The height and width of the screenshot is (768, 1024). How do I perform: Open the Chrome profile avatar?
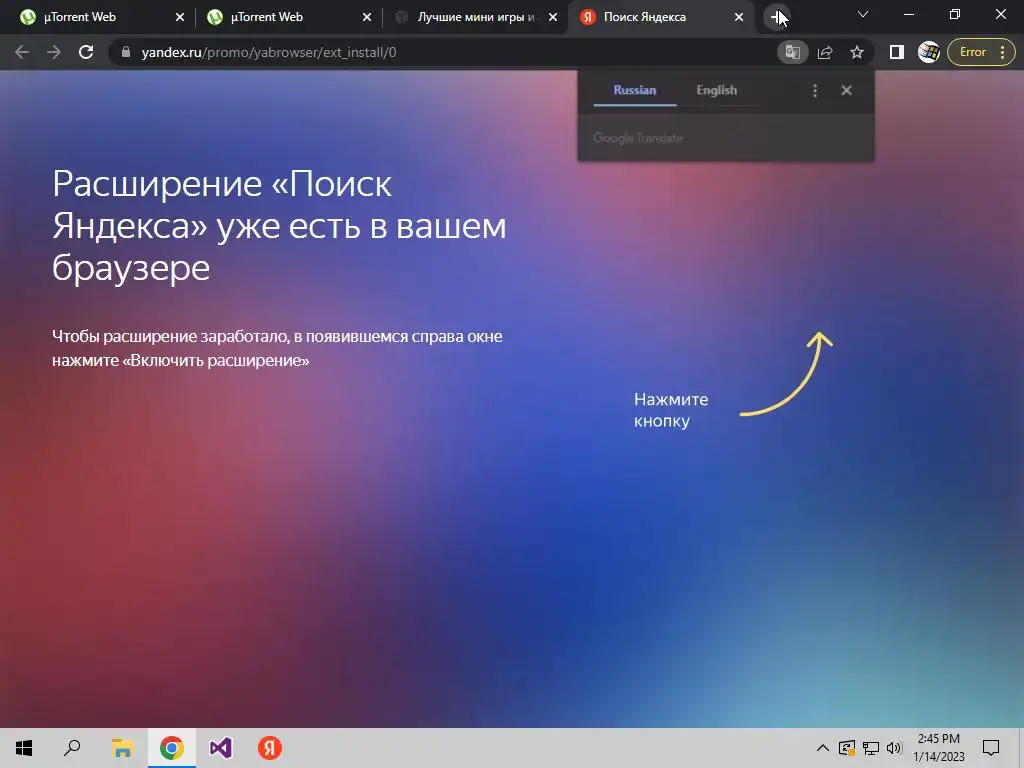click(x=929, y=52)
